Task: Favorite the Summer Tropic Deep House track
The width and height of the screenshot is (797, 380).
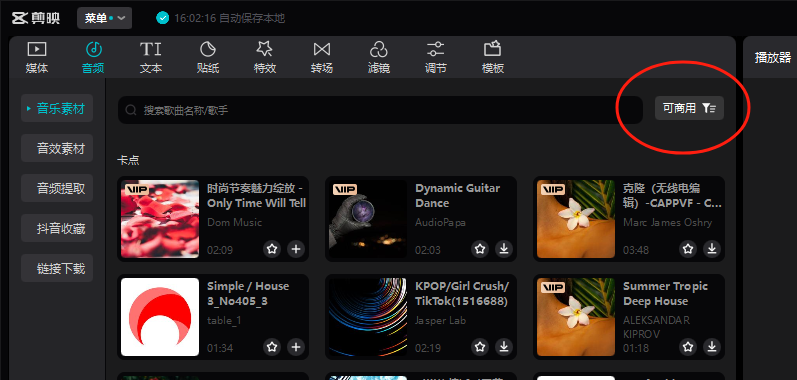Action: point(688,347)
